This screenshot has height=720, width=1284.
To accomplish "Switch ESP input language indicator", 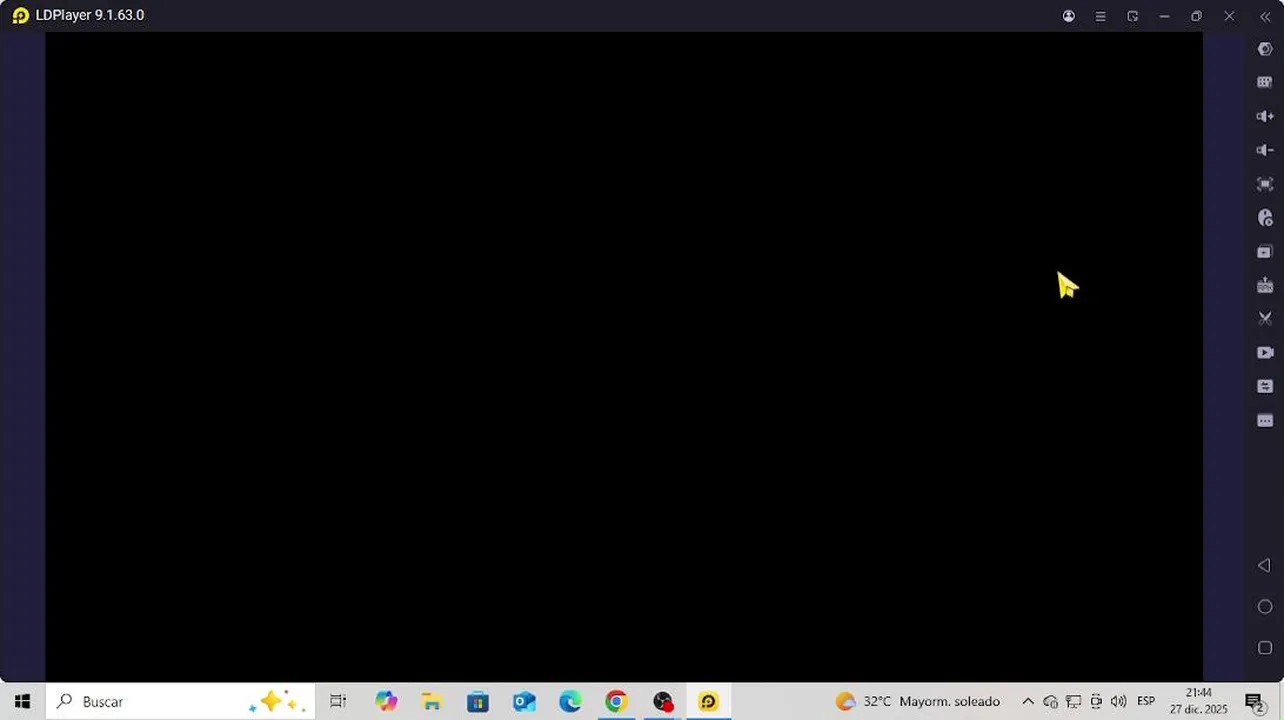I will 1146,701.
